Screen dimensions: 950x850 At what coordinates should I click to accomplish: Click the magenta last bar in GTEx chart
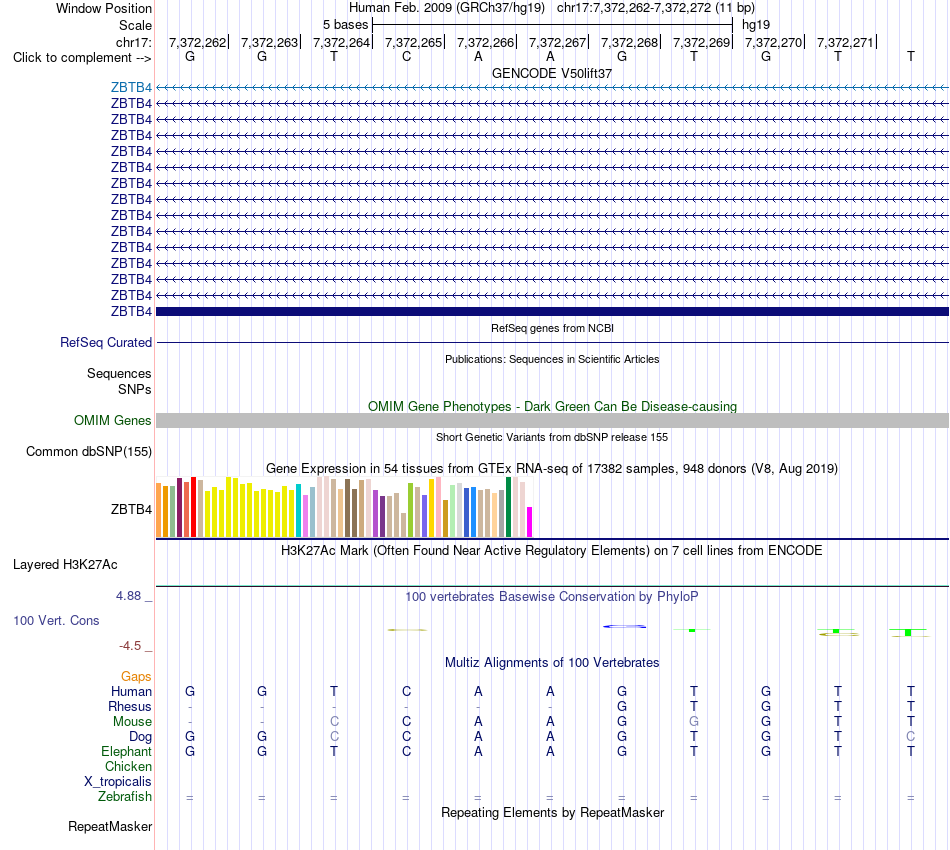point(530,522)
